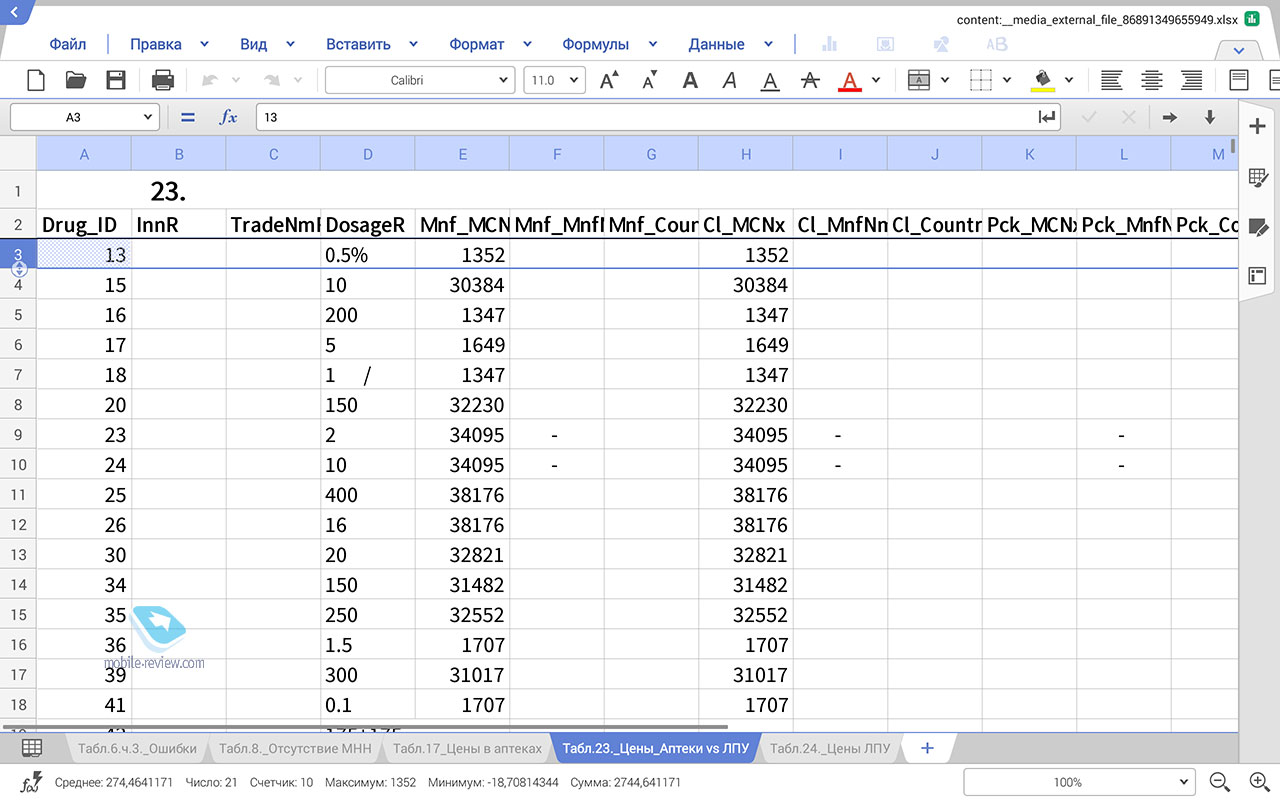This screenshot has width=1280, height=800.
Task: Switch to sheet tab Табл.17_Цены в аптеках
Action: pyautogui.click(x=467, y=748)
